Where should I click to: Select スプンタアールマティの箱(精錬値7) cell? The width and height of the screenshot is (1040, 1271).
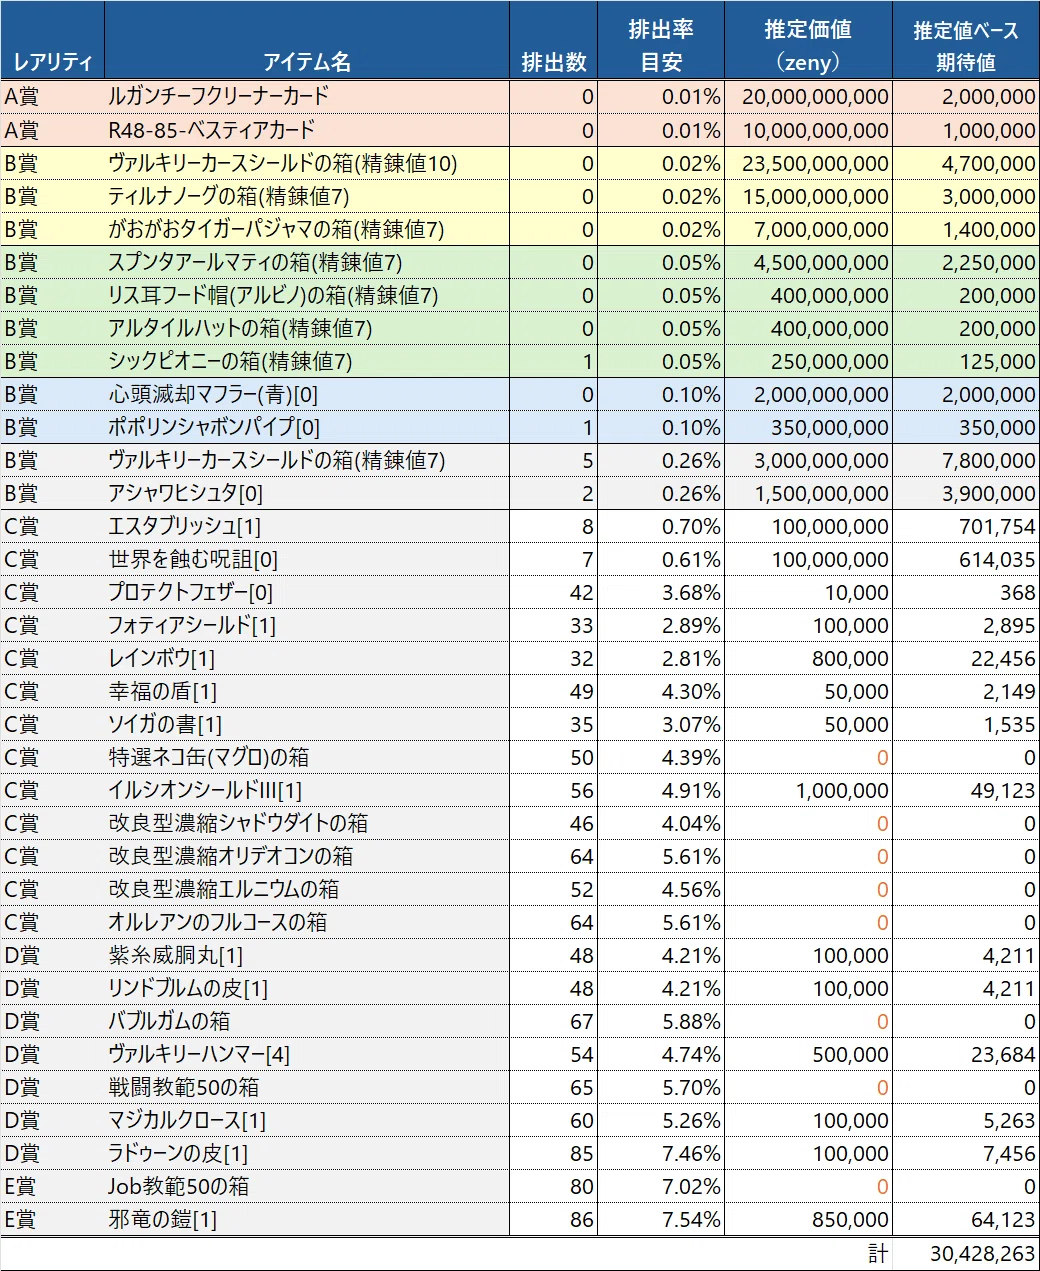coord(307,262)
